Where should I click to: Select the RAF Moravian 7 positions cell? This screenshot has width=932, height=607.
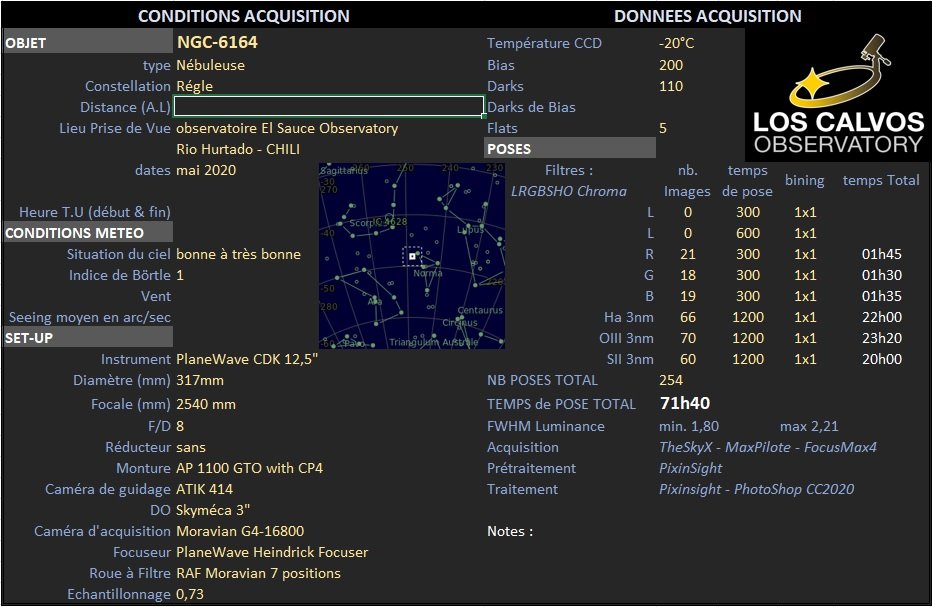click(259, 573)
